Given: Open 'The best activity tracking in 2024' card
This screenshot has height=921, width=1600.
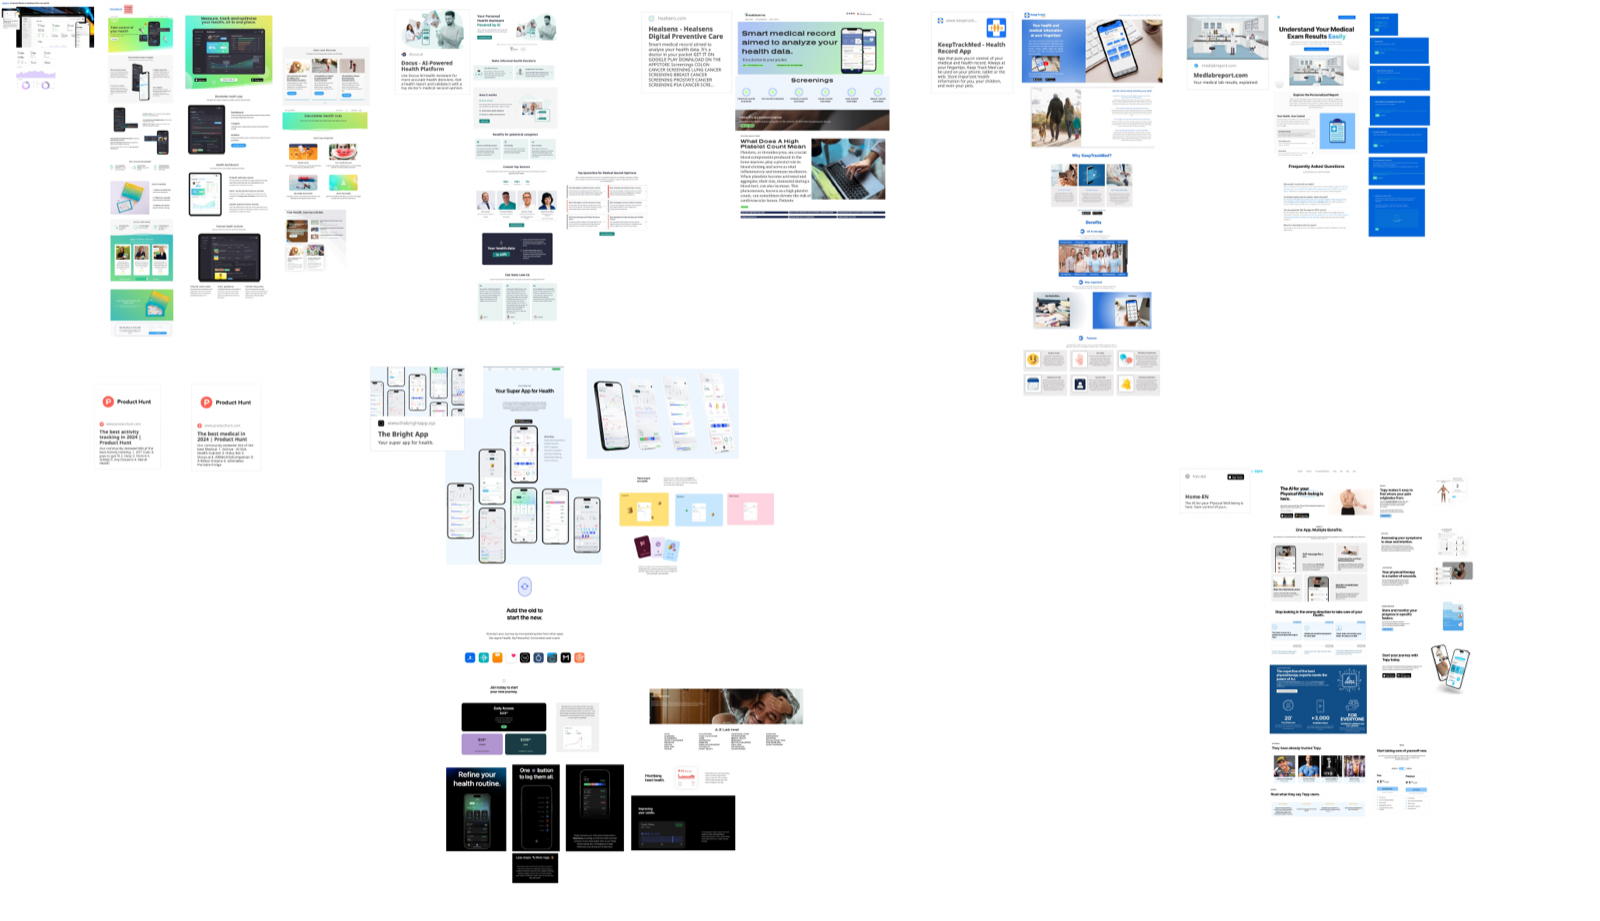Looking at the screenshot, I should pos(128,428).
